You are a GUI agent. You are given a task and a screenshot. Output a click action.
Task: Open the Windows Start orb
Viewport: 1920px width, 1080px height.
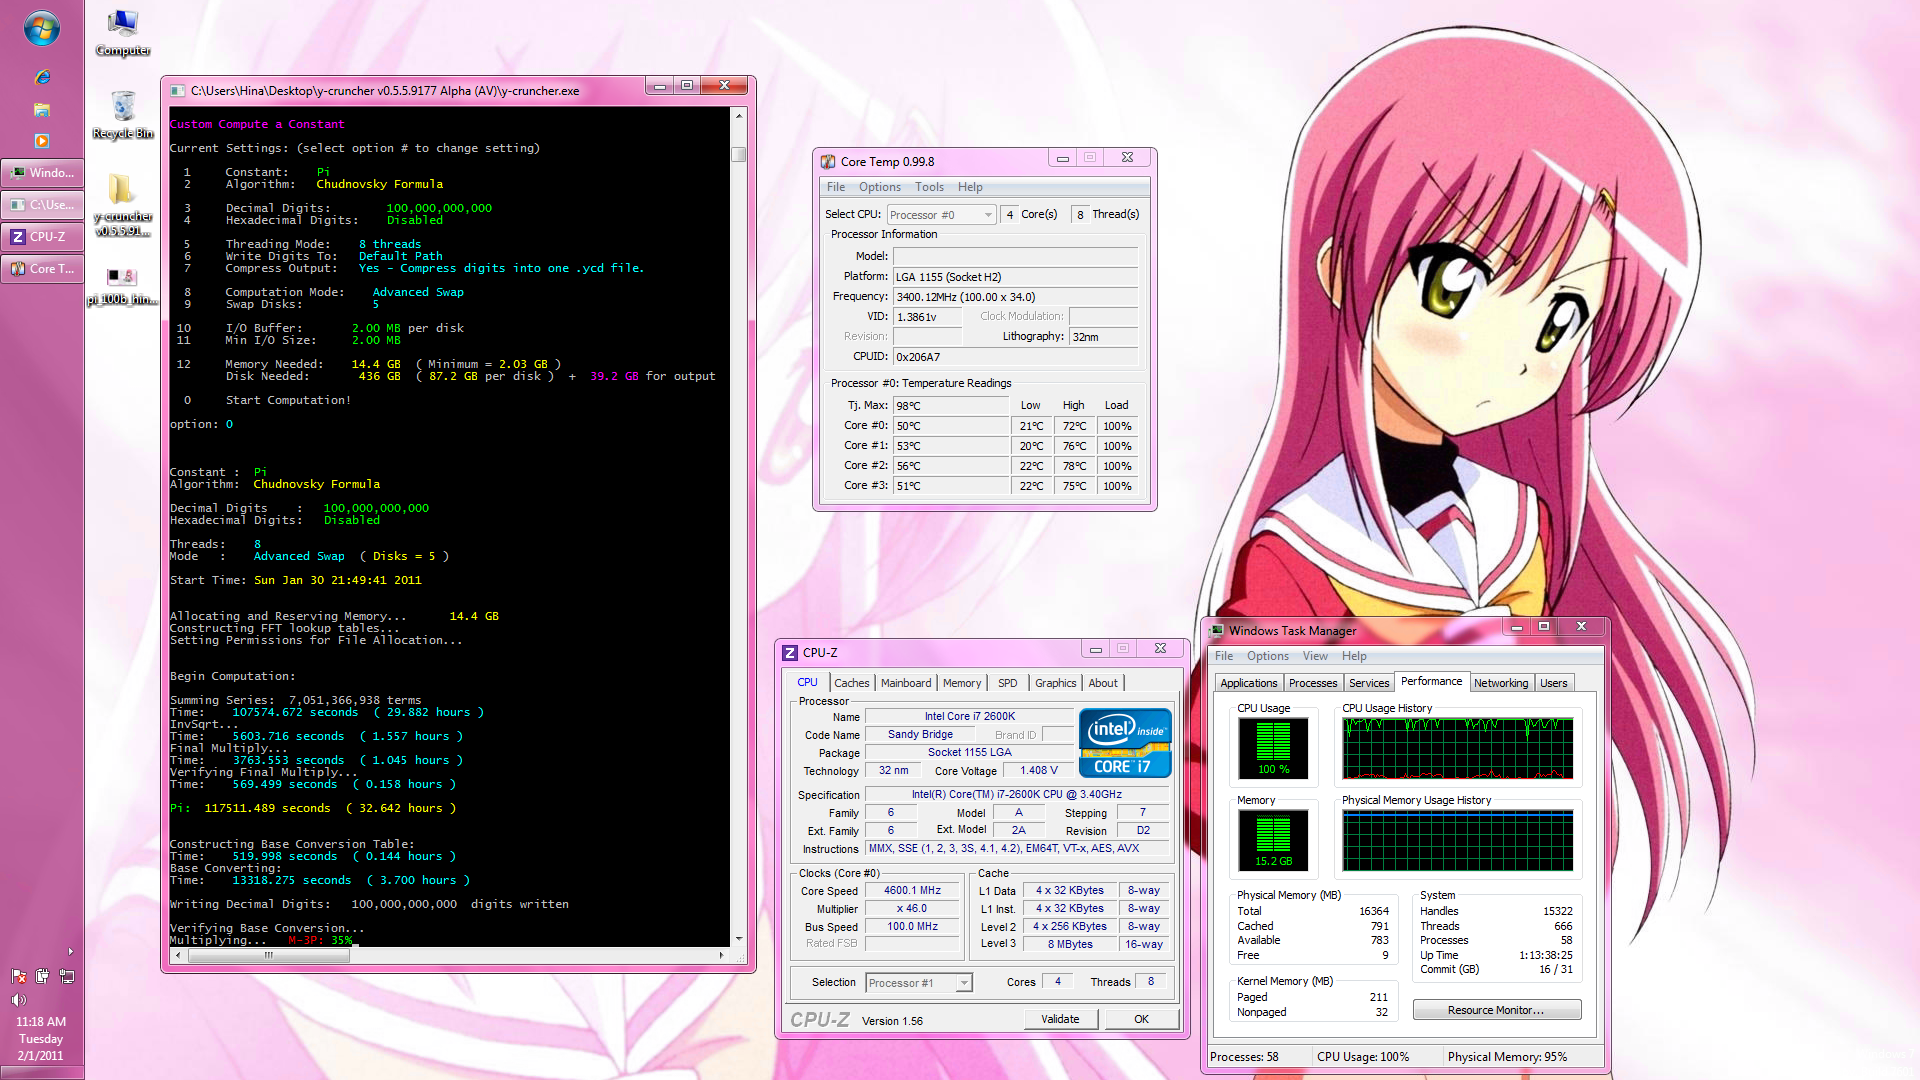[x=41, y=29]
